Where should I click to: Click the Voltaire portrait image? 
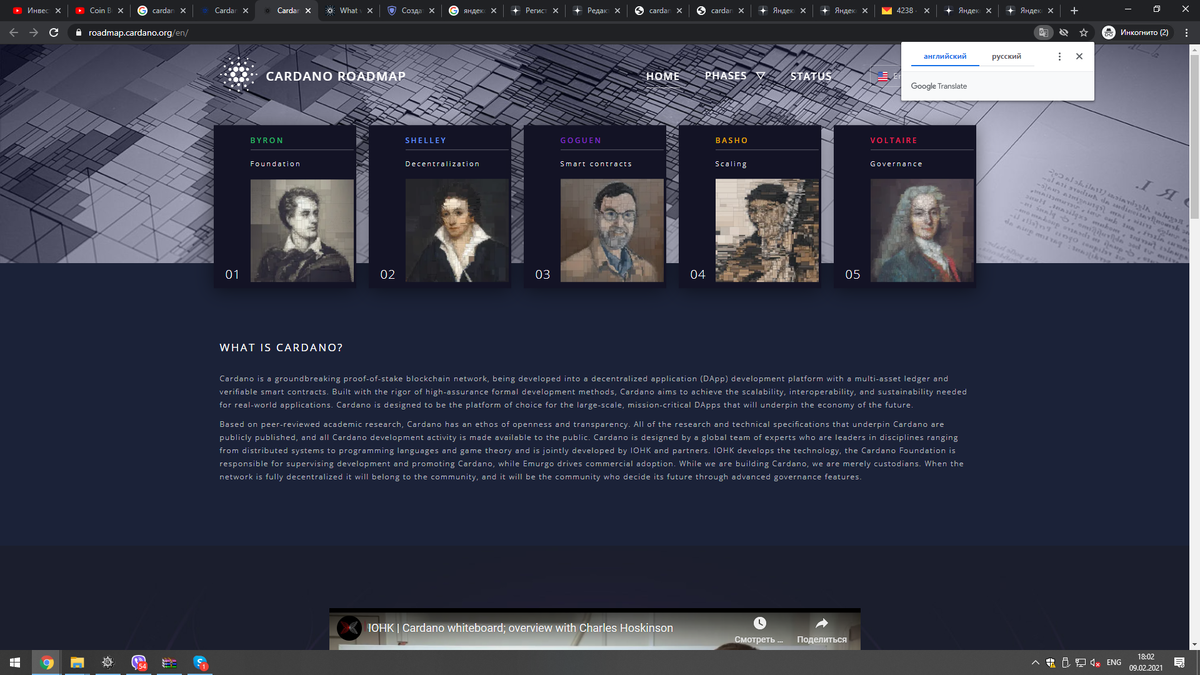tap(921, 230)
